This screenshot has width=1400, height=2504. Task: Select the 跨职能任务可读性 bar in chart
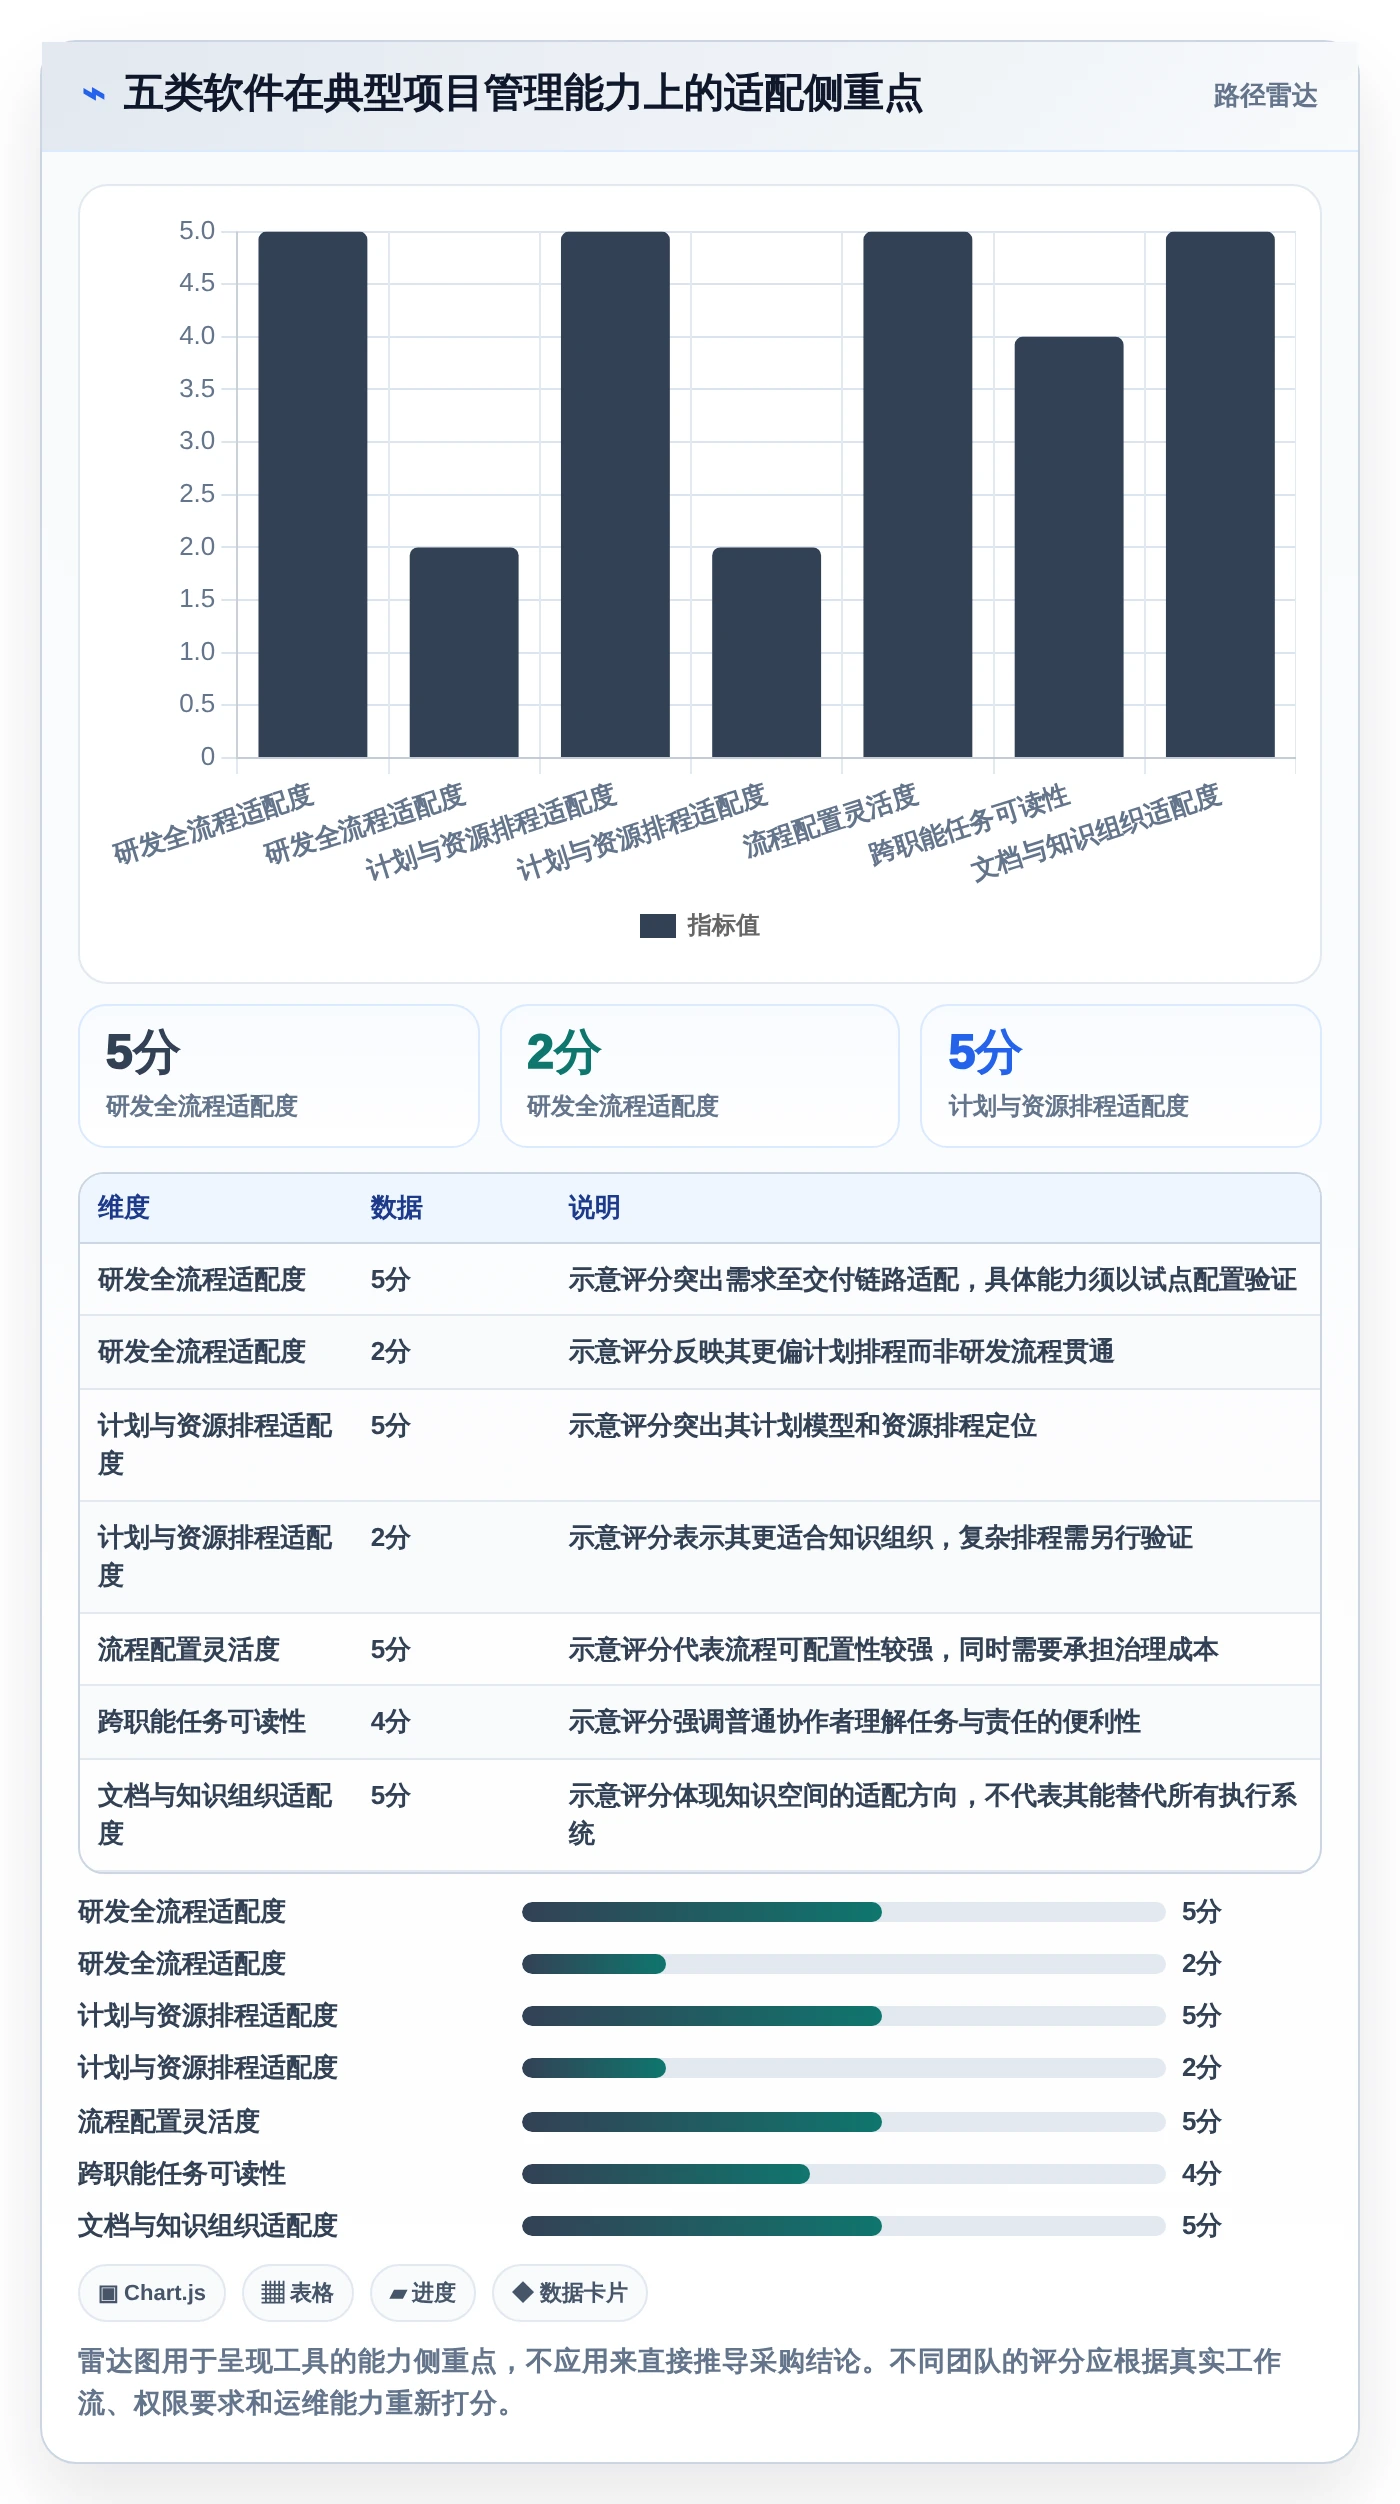(1069, 547)
